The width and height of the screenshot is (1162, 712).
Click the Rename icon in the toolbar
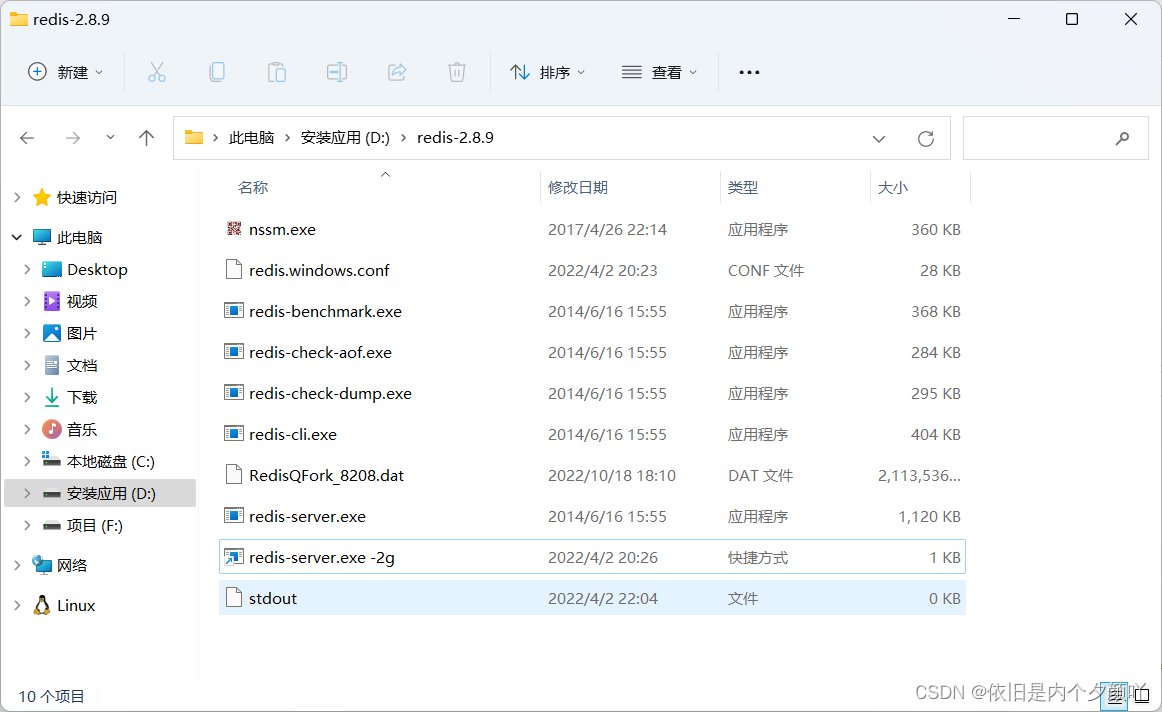(x=336, y=71)
